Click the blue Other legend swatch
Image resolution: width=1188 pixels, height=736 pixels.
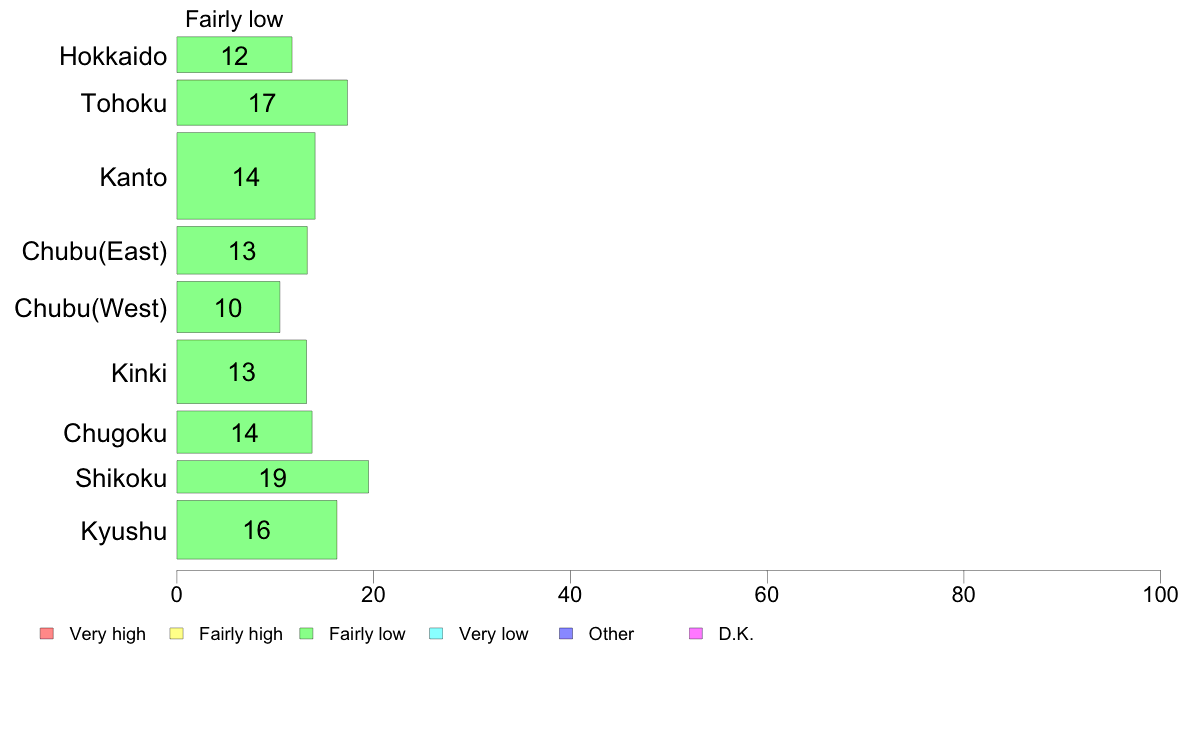point(565,633)
